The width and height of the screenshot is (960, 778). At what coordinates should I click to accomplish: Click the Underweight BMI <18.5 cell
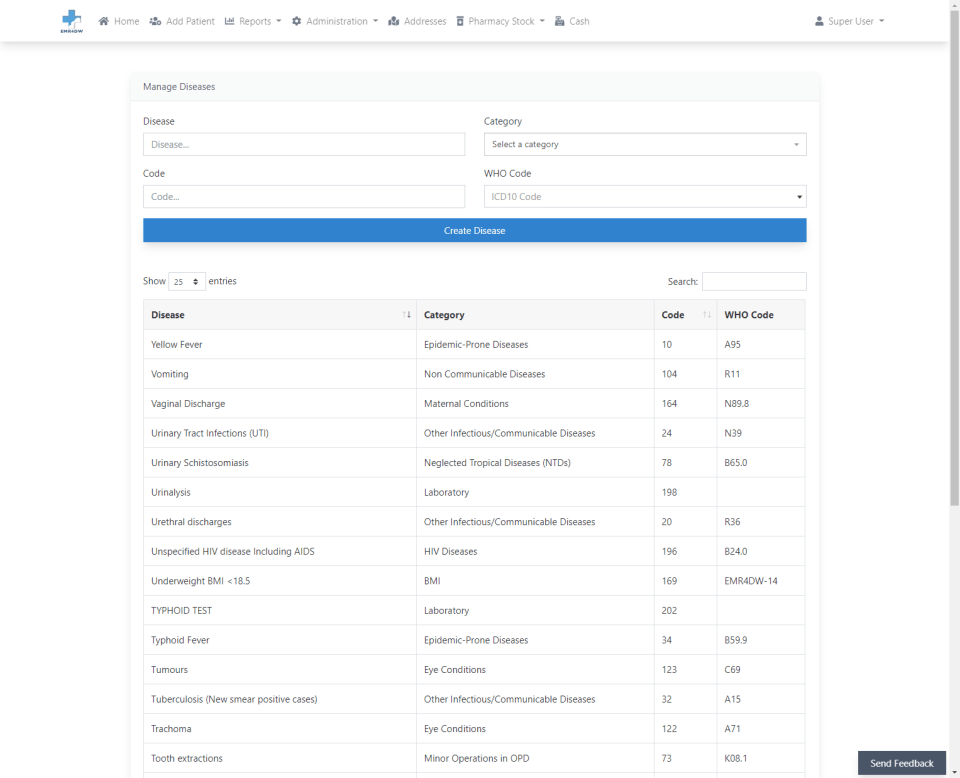tap(280, 581)
